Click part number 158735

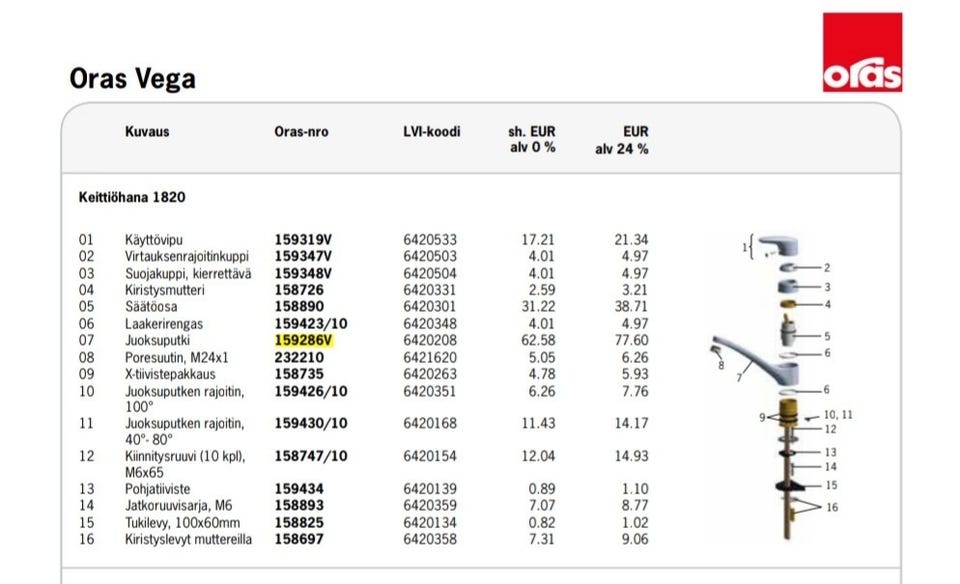click(x=299, y=374)
